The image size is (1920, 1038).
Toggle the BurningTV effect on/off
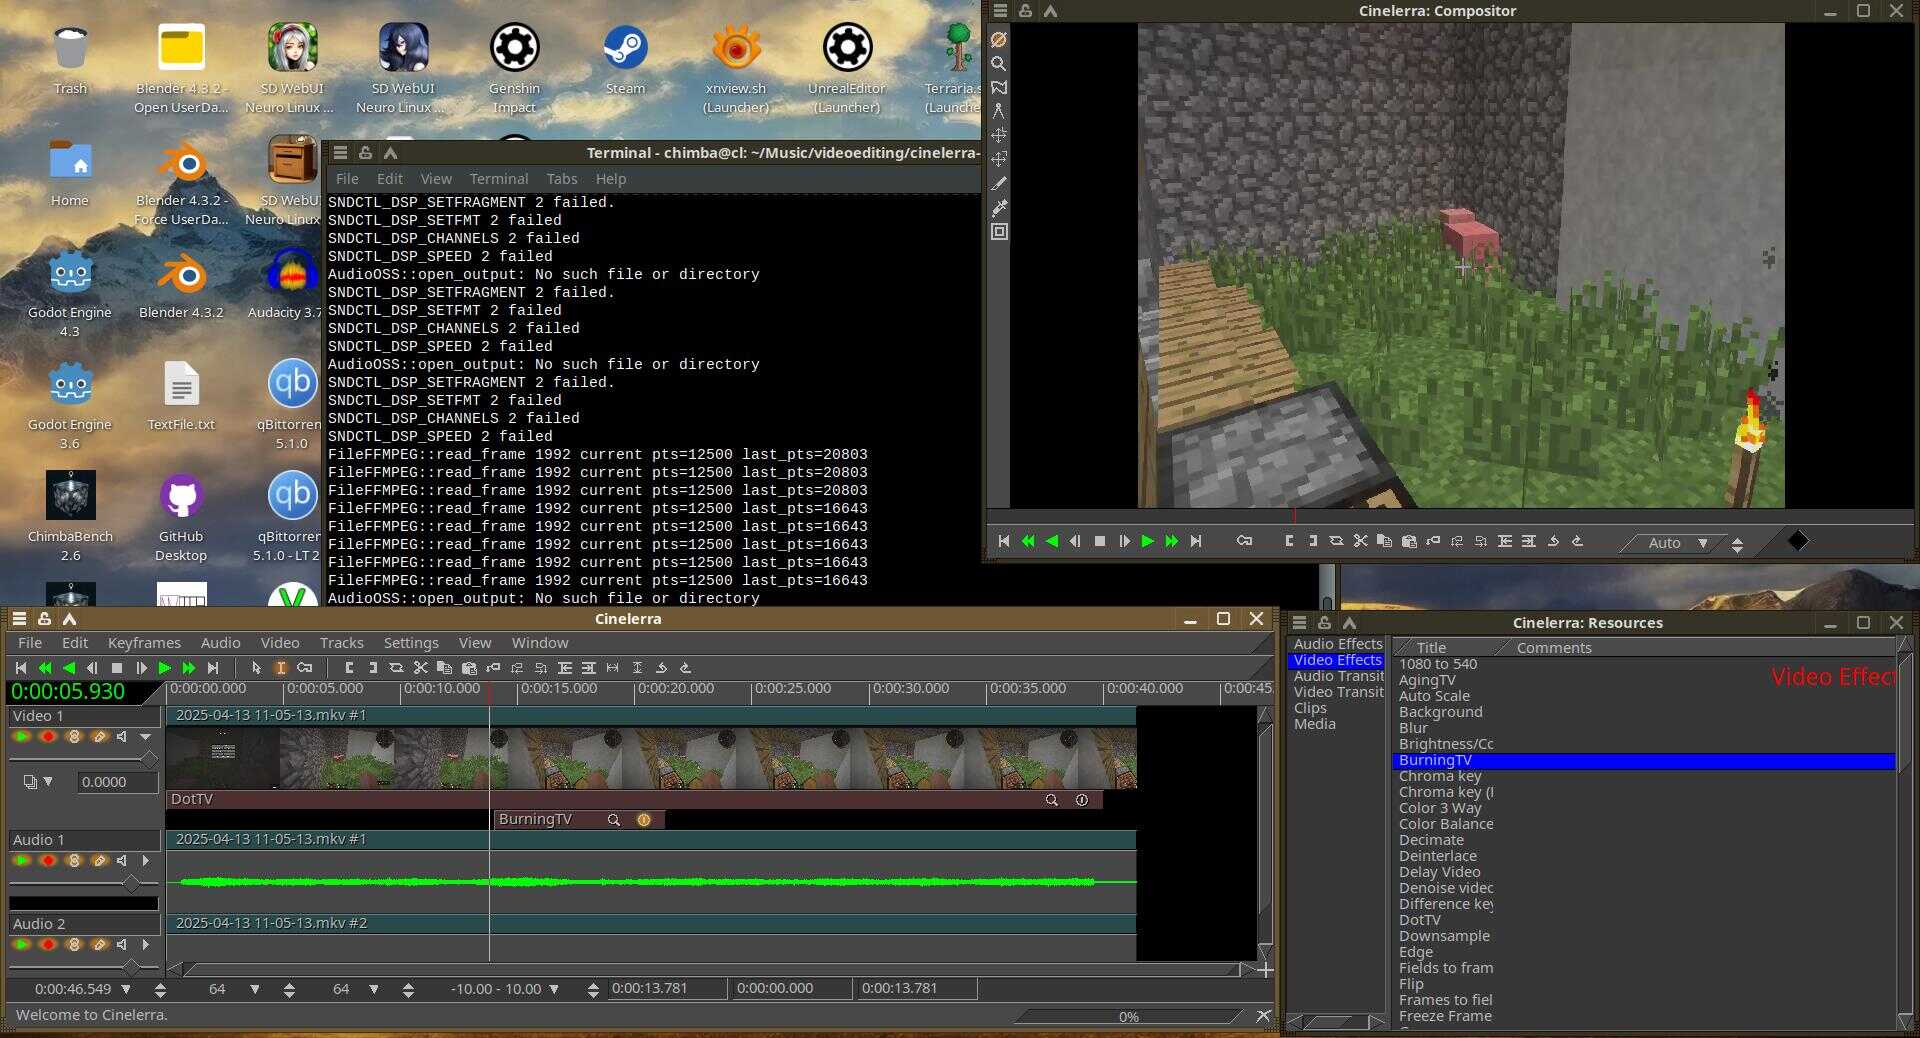pos(644,820)
